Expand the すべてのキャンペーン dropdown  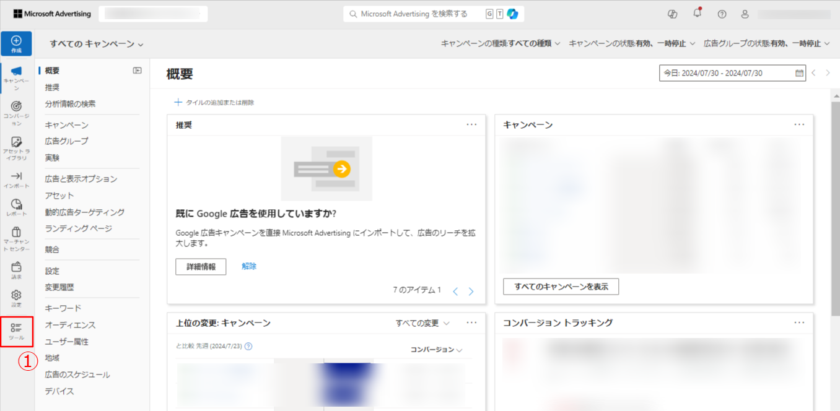pos(97,44)
